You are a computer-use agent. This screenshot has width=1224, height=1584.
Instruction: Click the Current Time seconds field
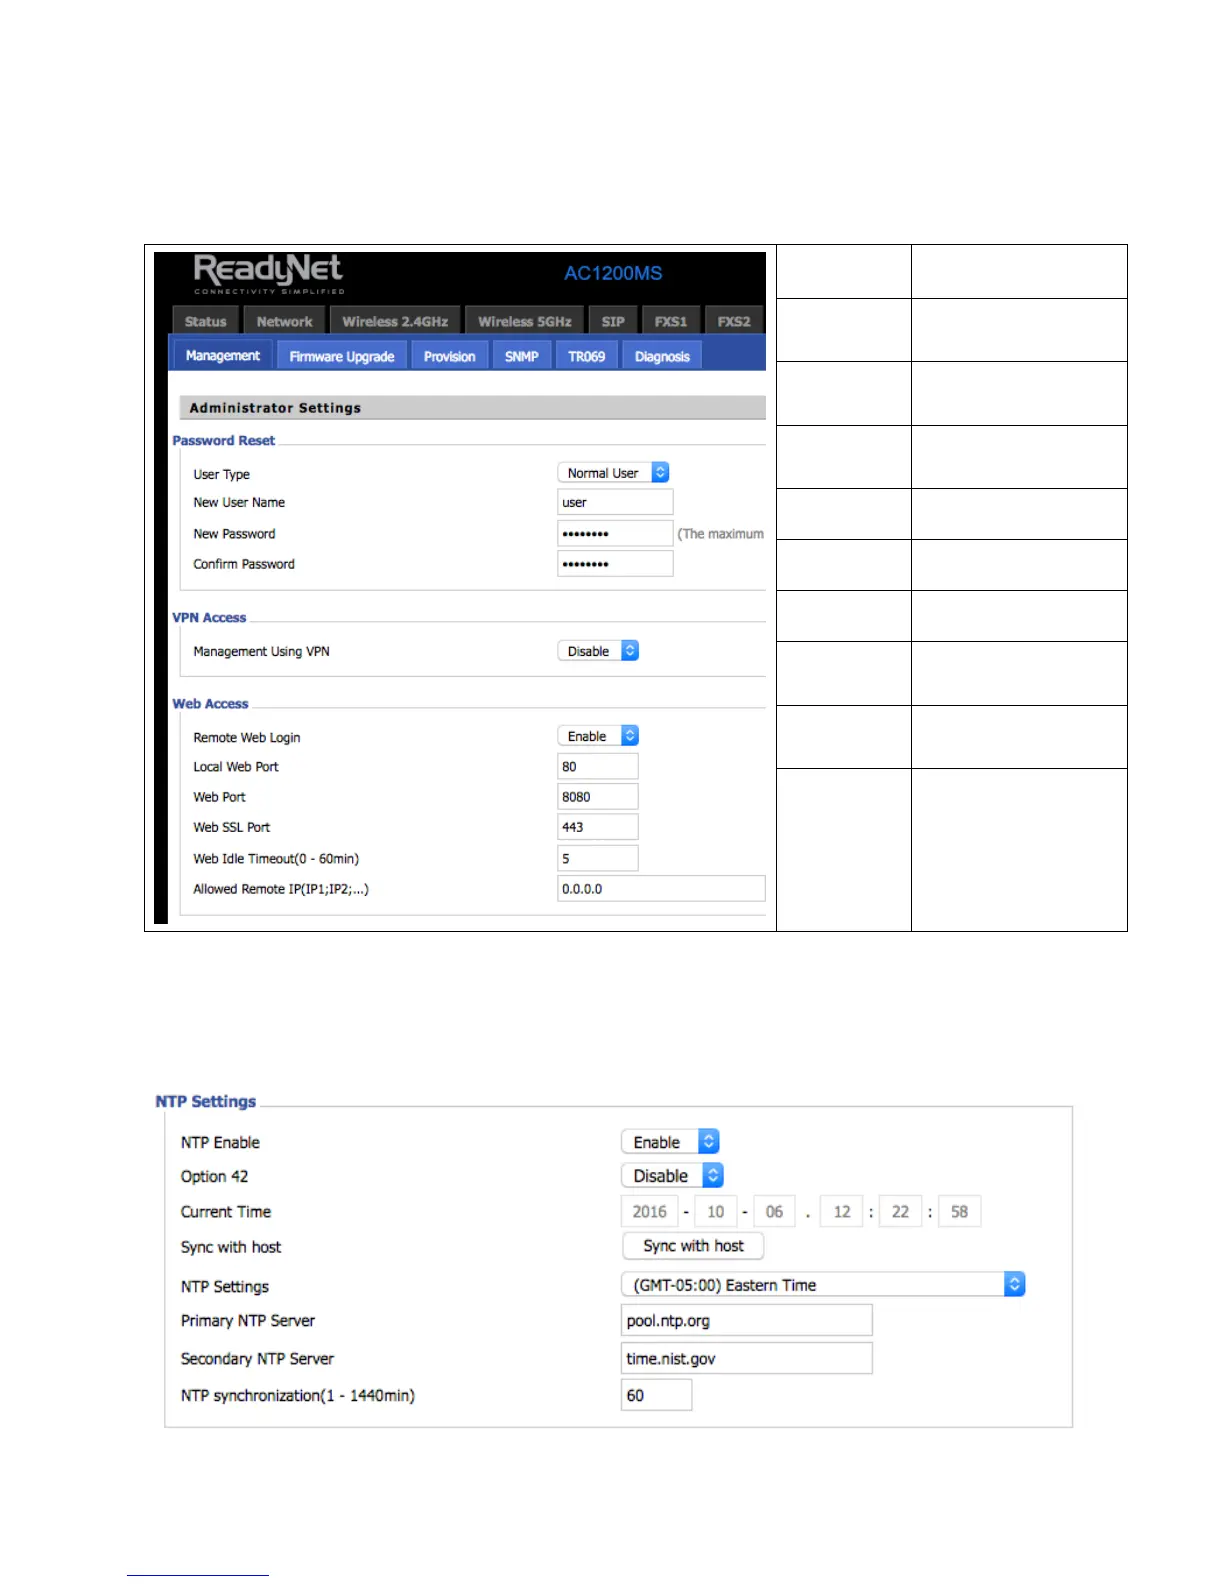[x=960, y=1211]
